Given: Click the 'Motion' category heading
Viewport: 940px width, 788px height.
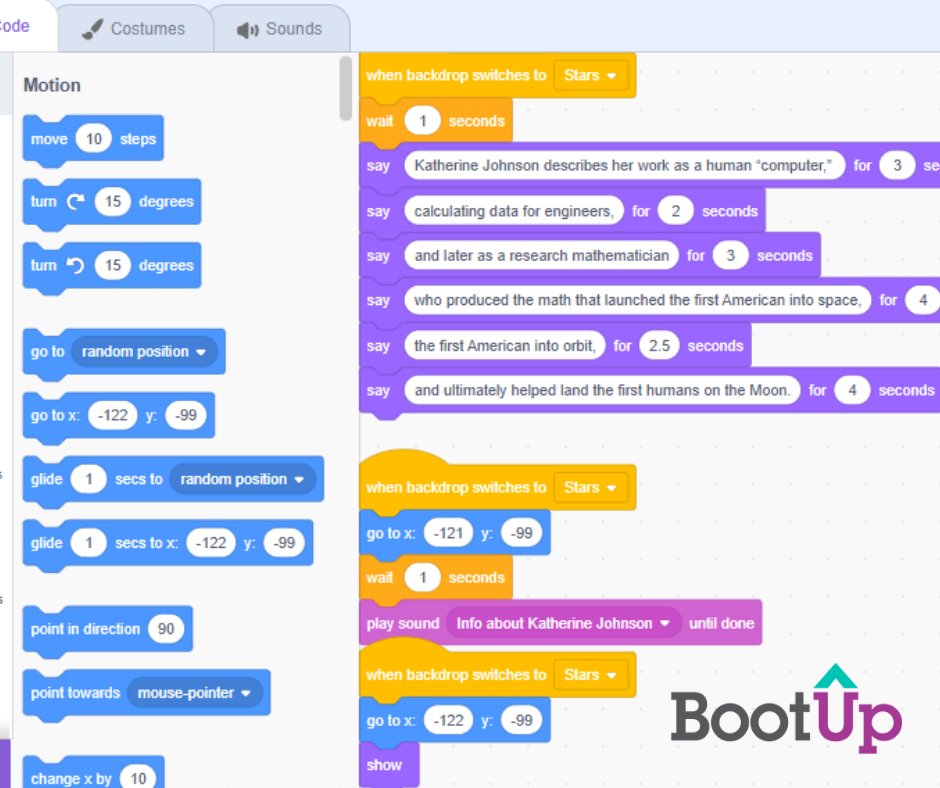Looking at the screenshot, I should (x=52, y=85).
